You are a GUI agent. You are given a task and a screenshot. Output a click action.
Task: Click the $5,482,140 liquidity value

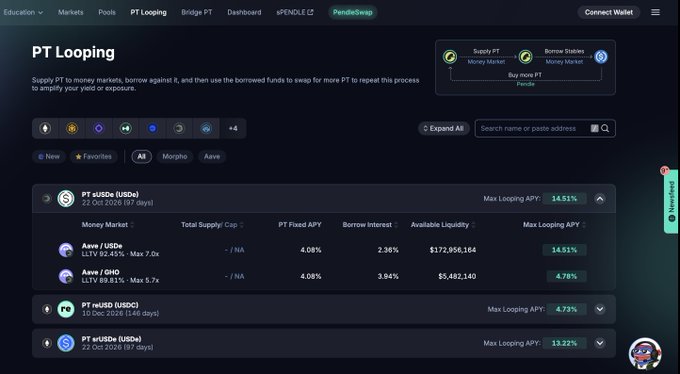tap(457, 276)
